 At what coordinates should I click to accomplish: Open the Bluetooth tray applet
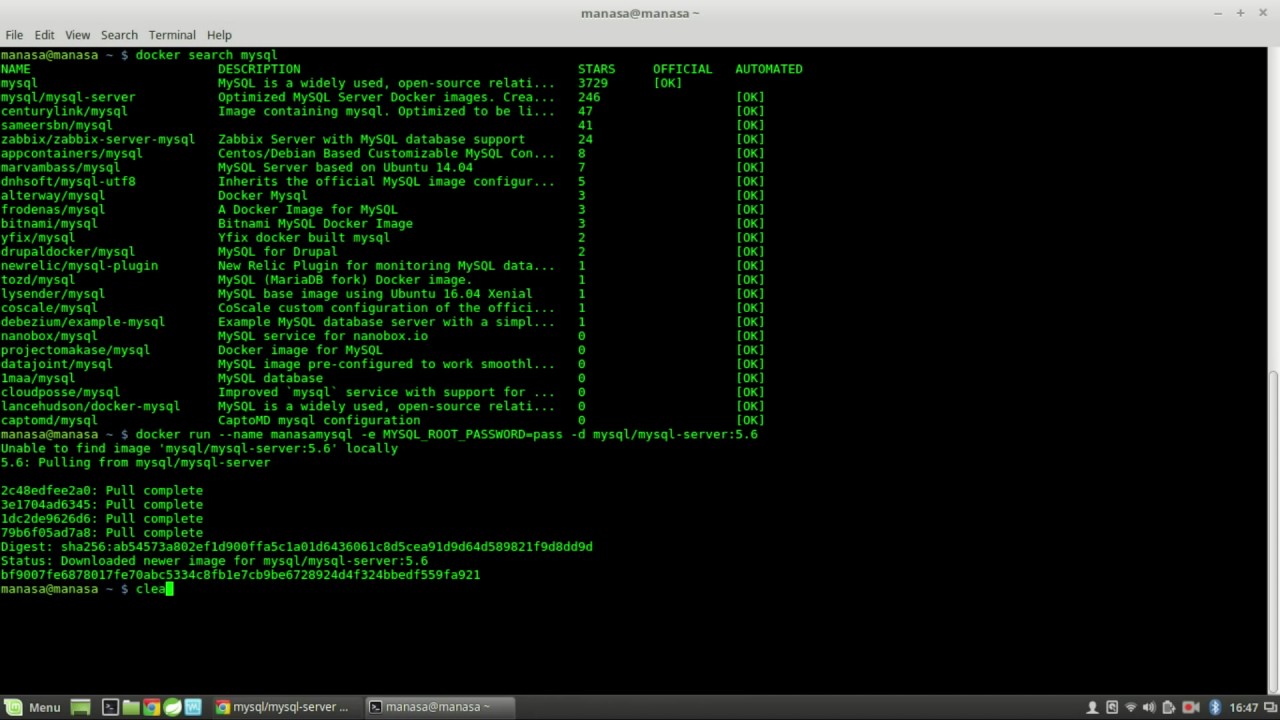(x=1215, y=707)
